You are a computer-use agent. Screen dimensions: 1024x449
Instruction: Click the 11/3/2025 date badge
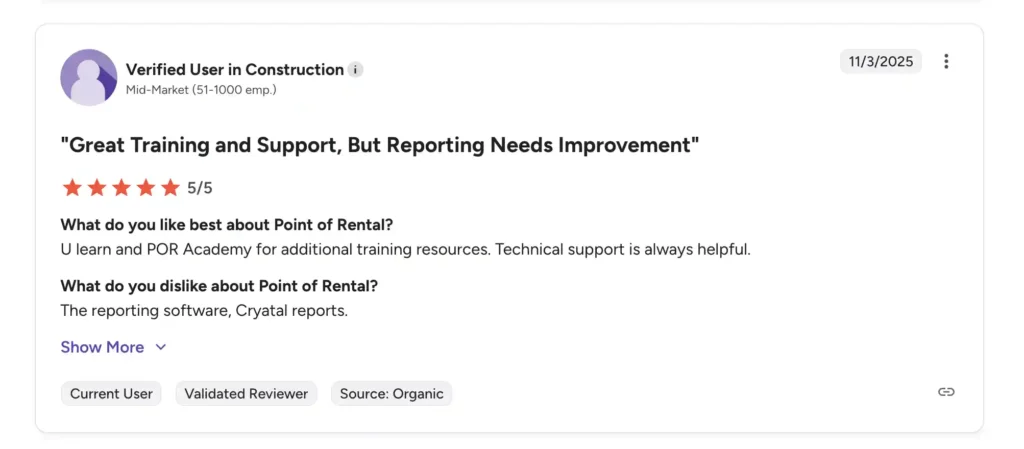coord(881,62)
